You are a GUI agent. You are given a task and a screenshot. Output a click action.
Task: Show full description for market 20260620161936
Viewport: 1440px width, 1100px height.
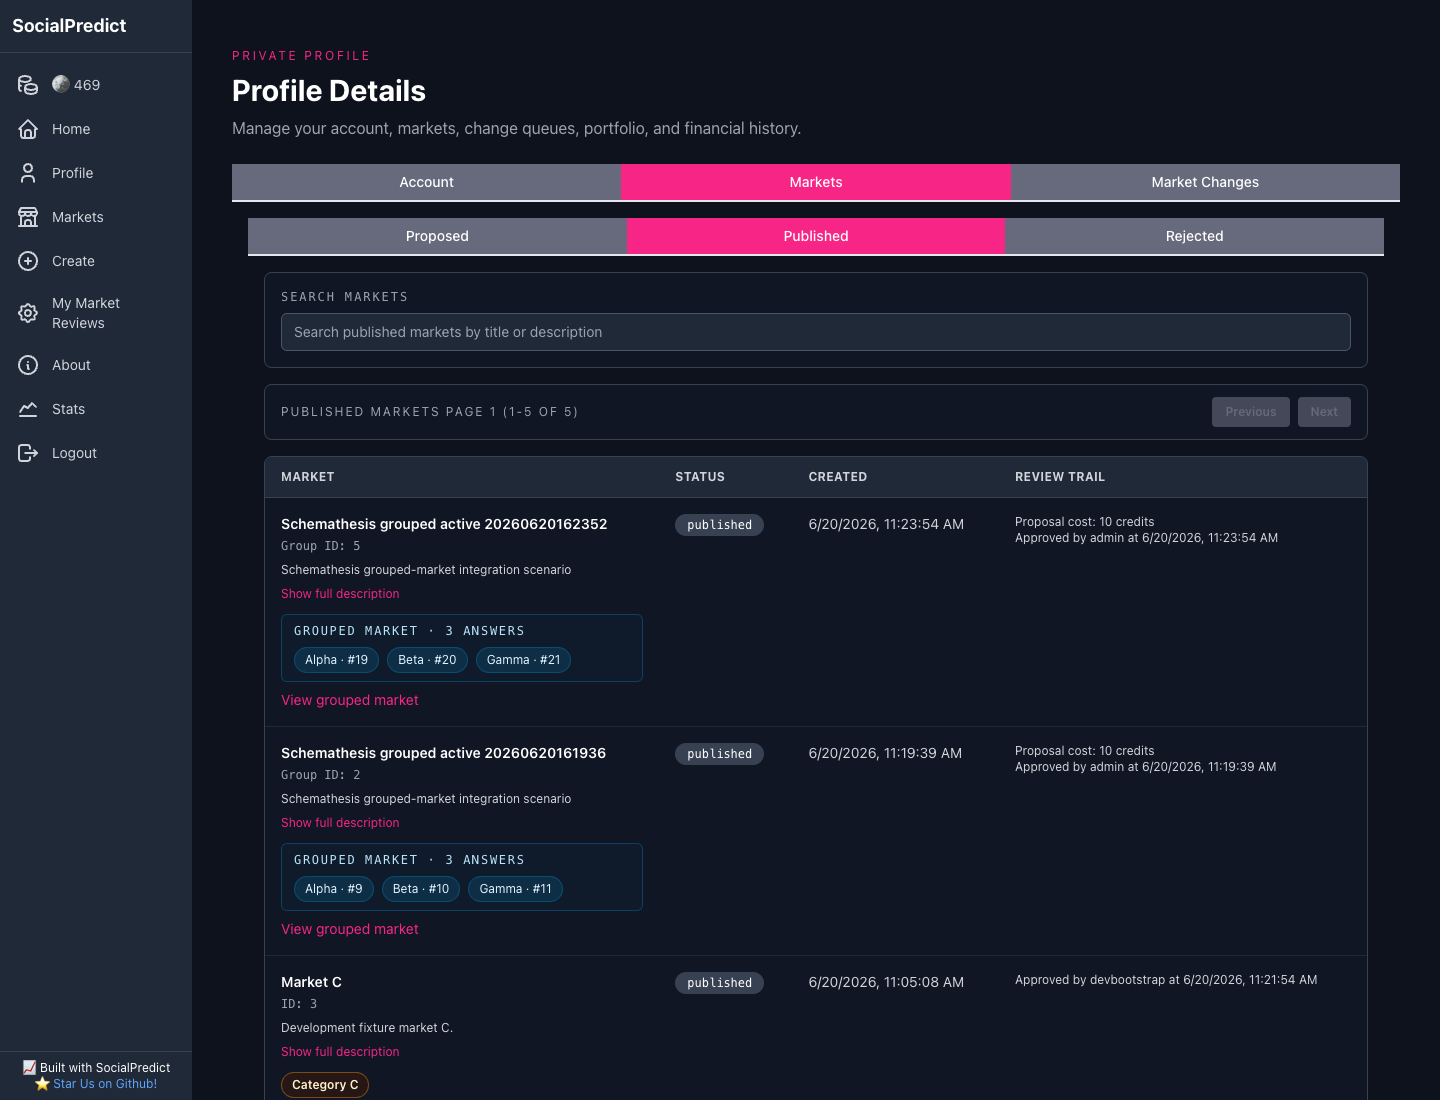[x=340, y=823]
